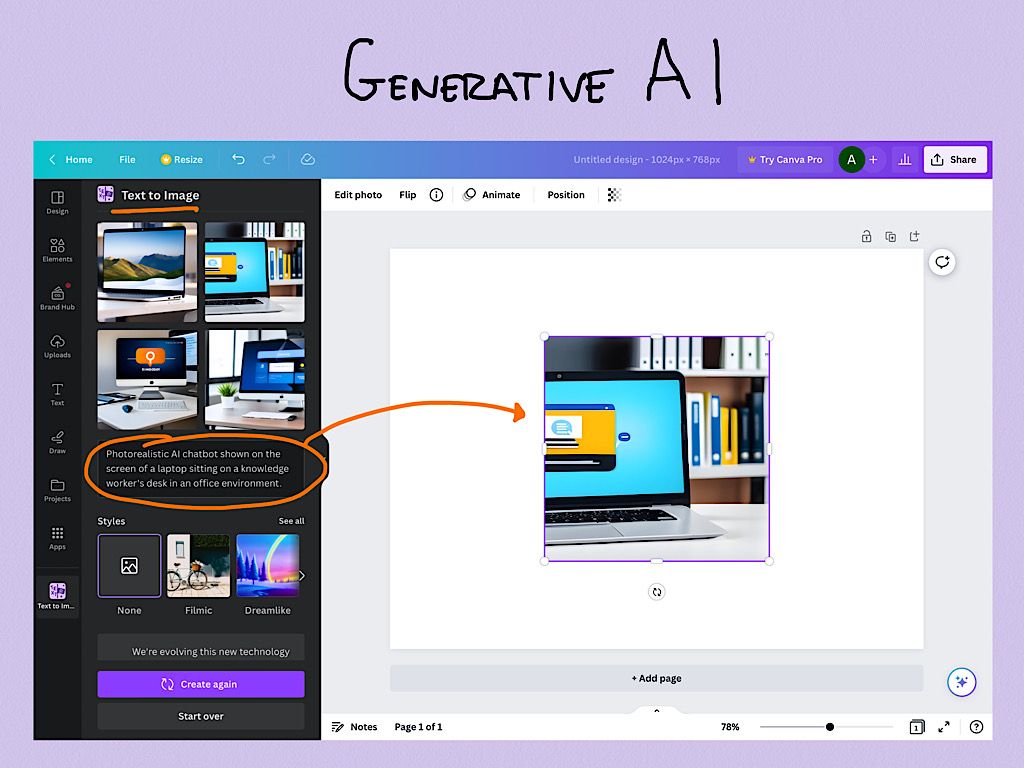Image resolution: width=1024 pixels, height=768 pixels.
Task: Click the duplicate page icon
Action: click(890, 237)
